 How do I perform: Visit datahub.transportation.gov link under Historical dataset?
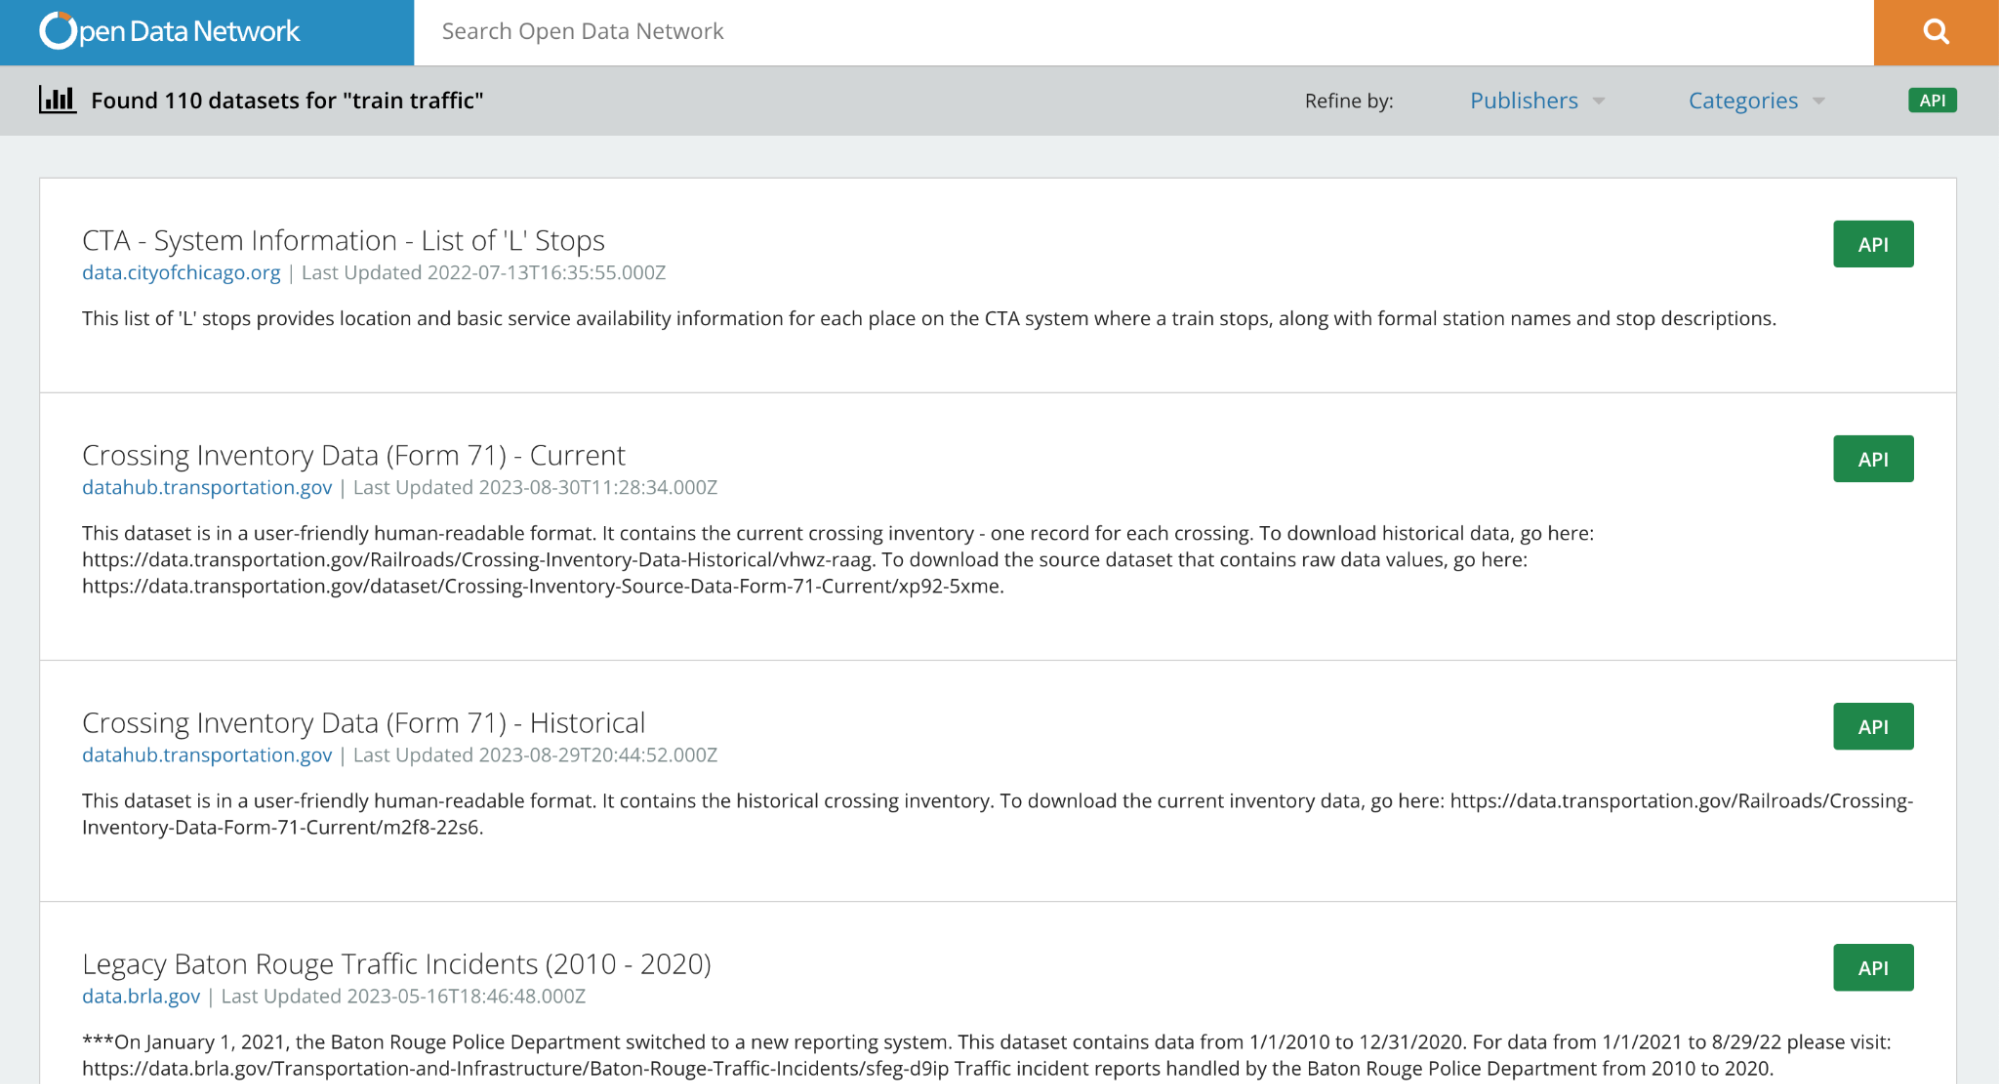coord(207,756)
